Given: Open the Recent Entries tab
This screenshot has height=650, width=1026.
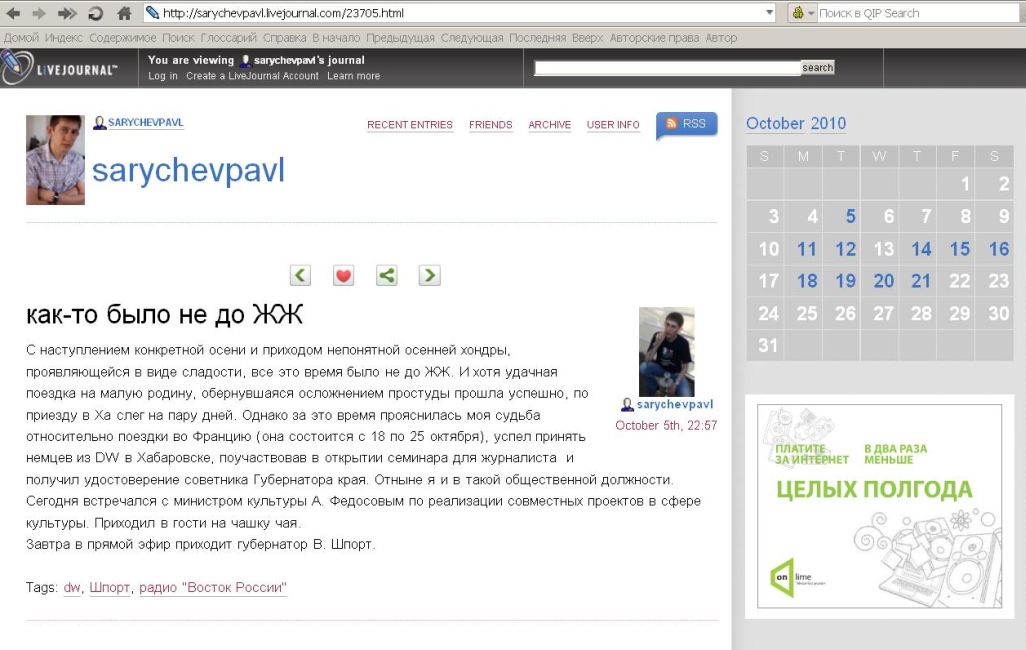Looking at the screenshot, I should coord(409,125).
